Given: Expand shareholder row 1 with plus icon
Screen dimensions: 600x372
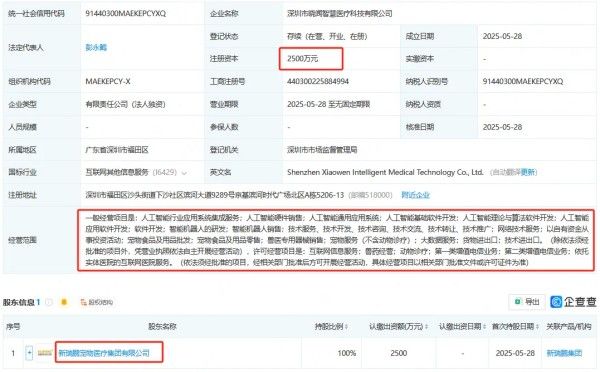Looking at the screenshot, I should click(x=29, y=352).
